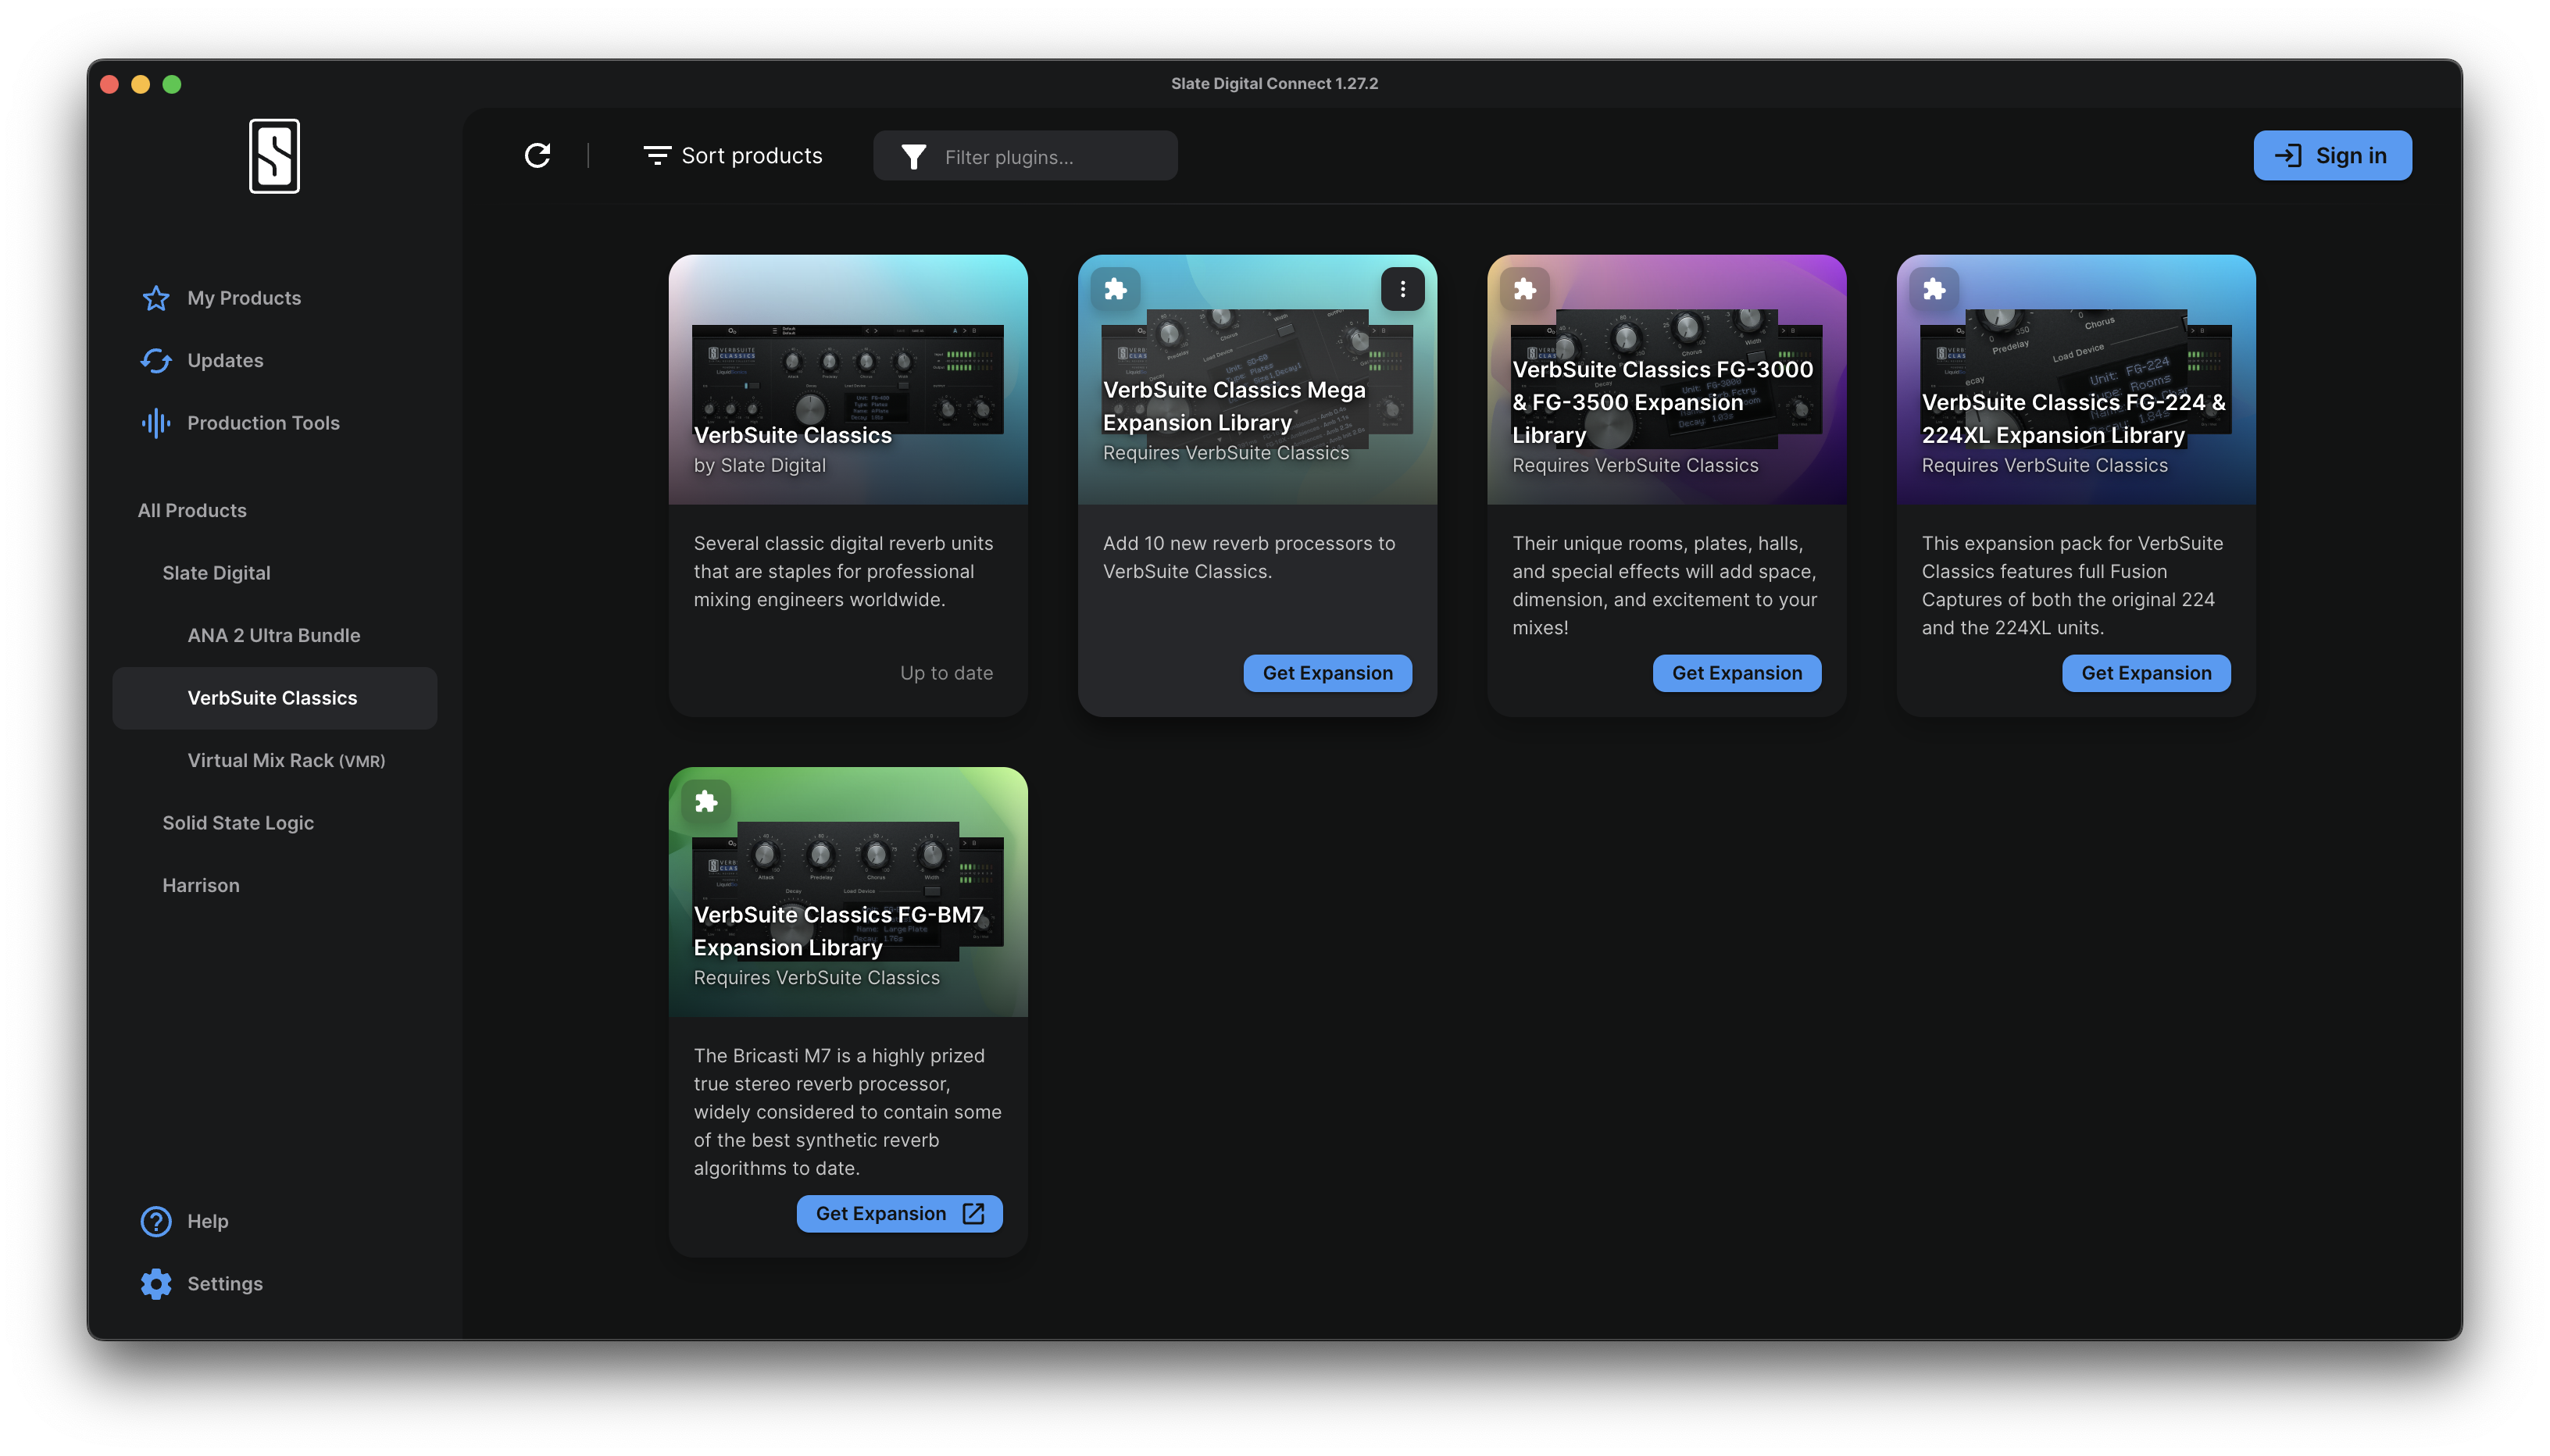
Task: Click puzzle icon on FG-224 & 224XL card
Action: [x=1934, y=289]
